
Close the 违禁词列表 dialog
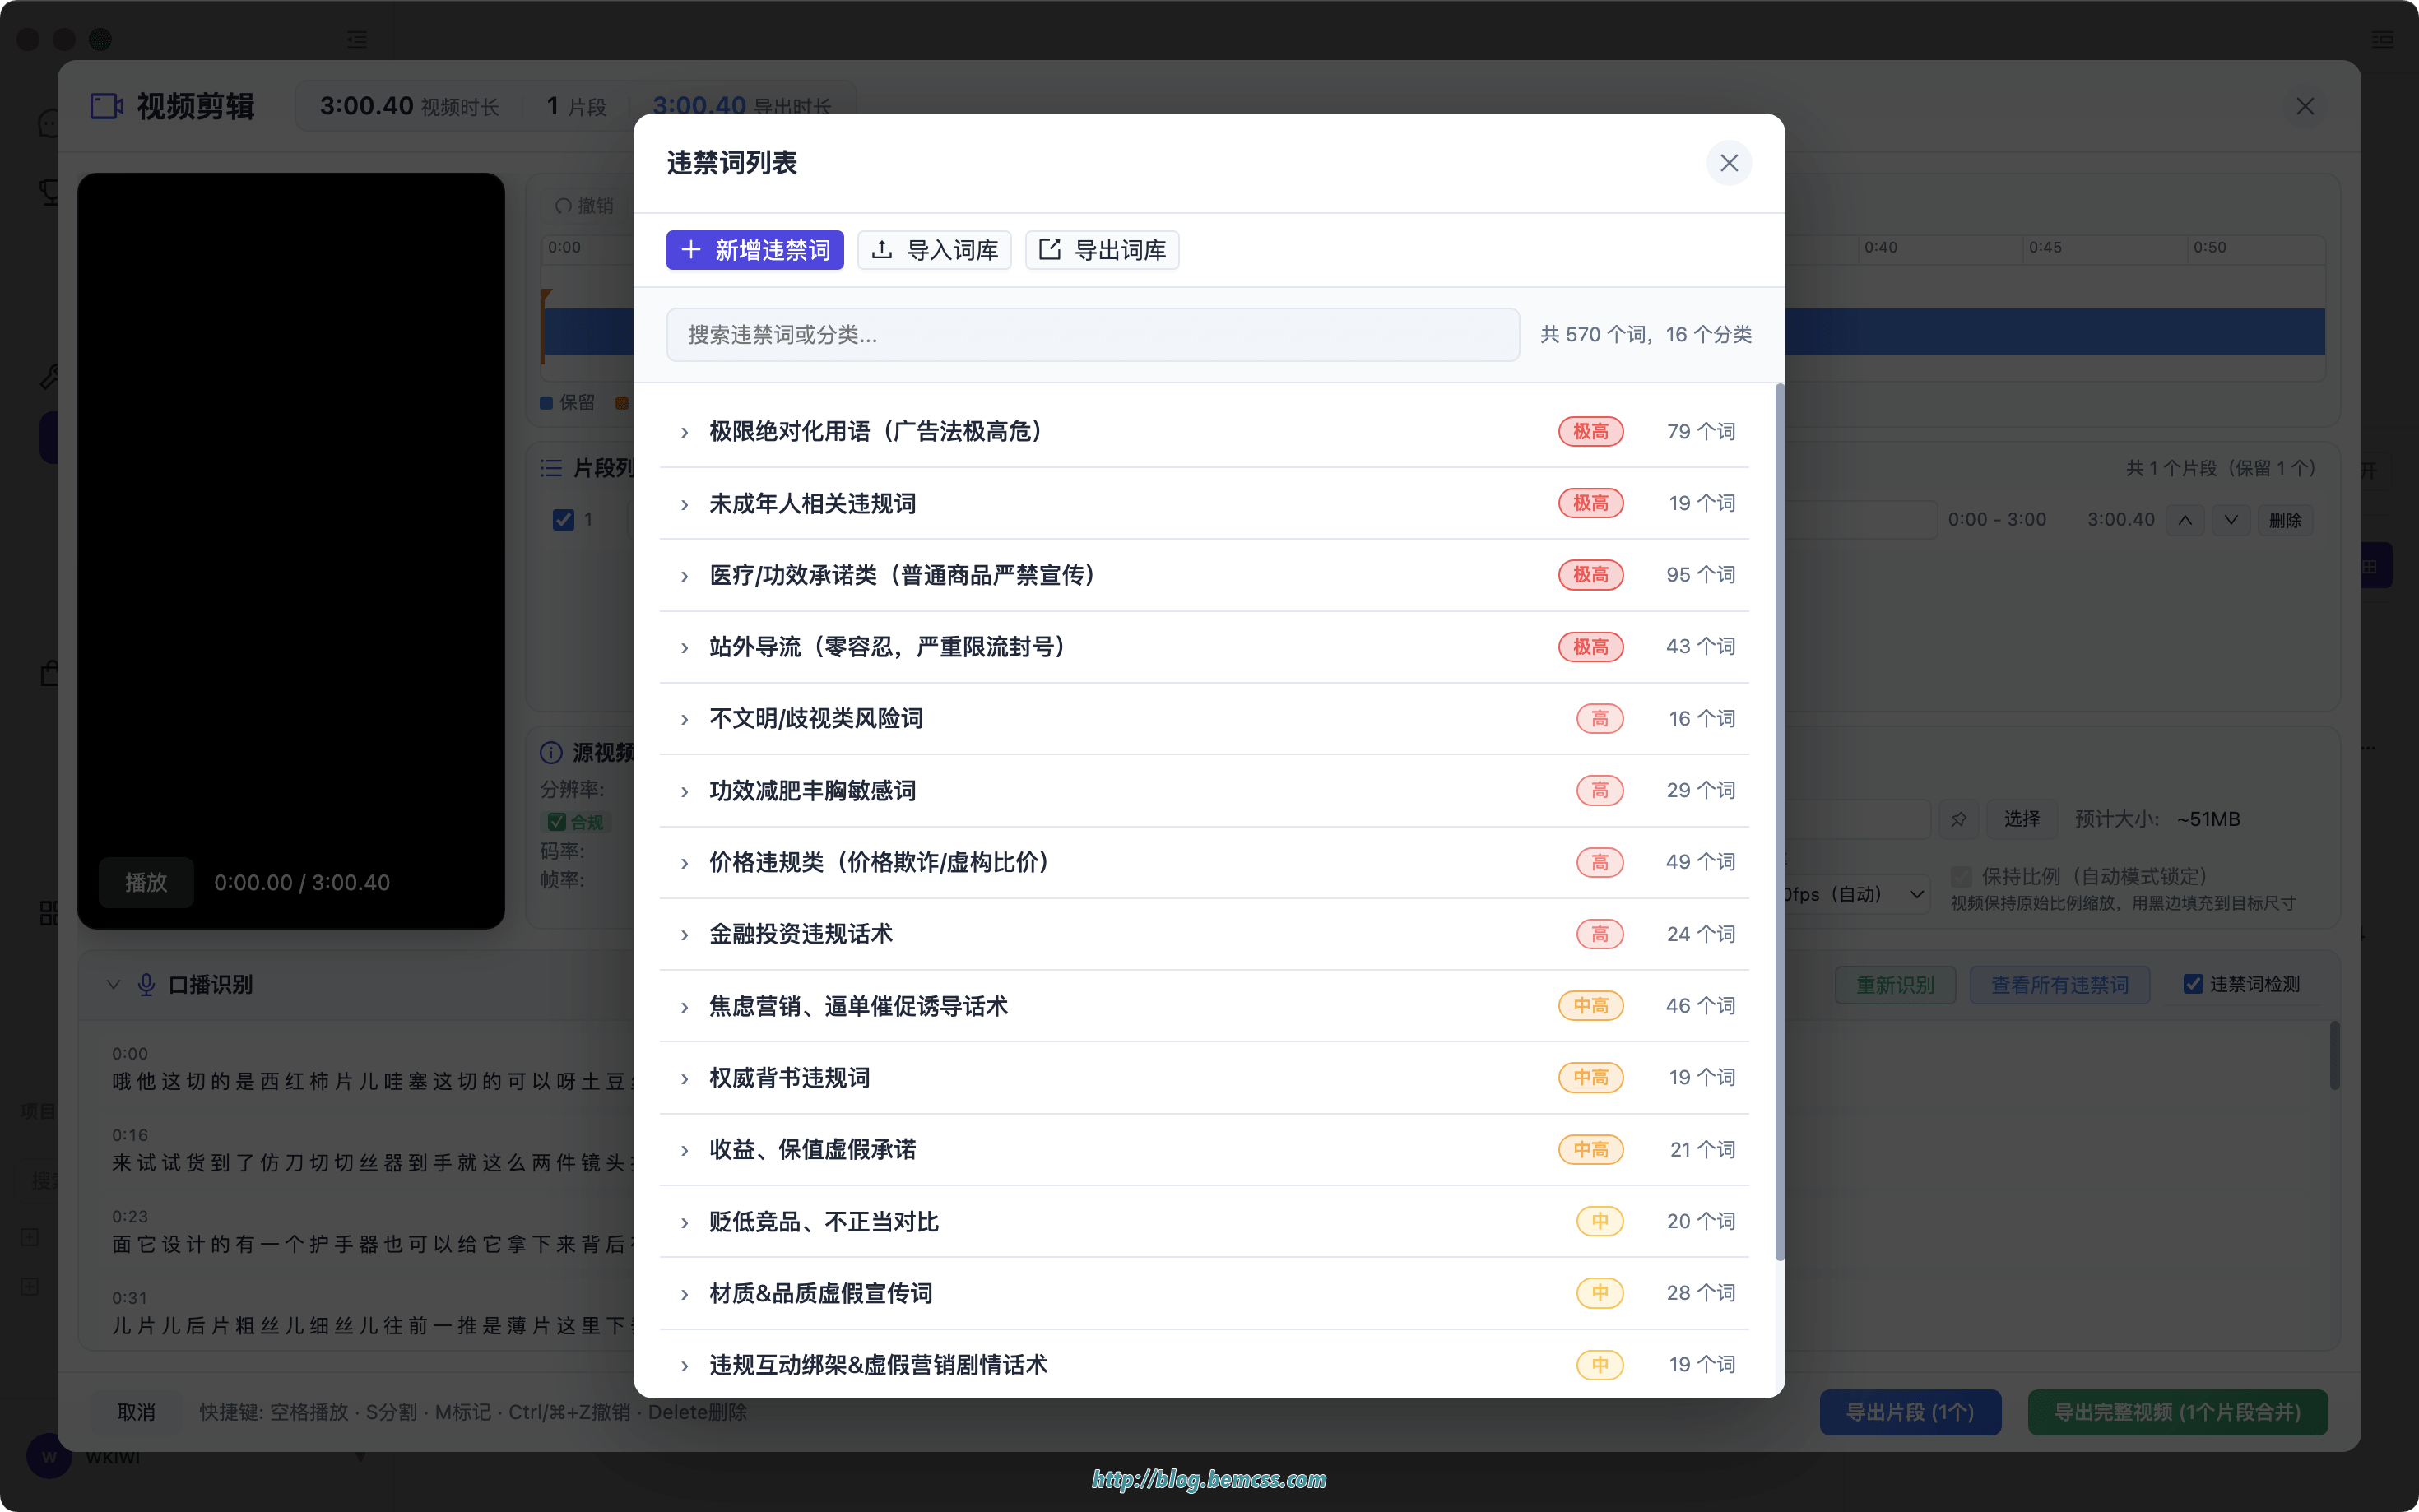coord(1729,163)
